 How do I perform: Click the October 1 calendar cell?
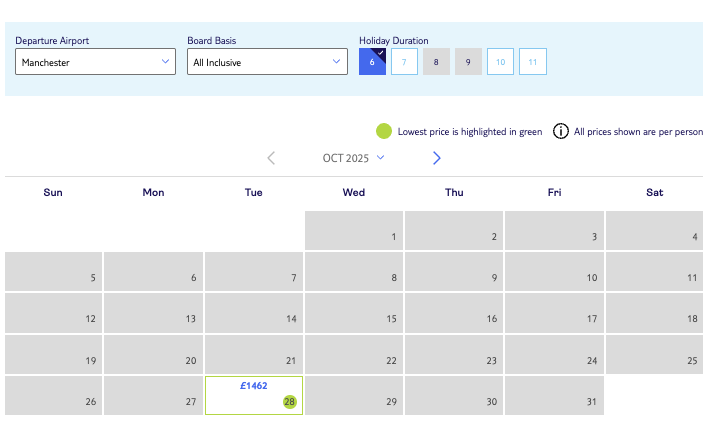pyautogui.click(x=354, y=230)
